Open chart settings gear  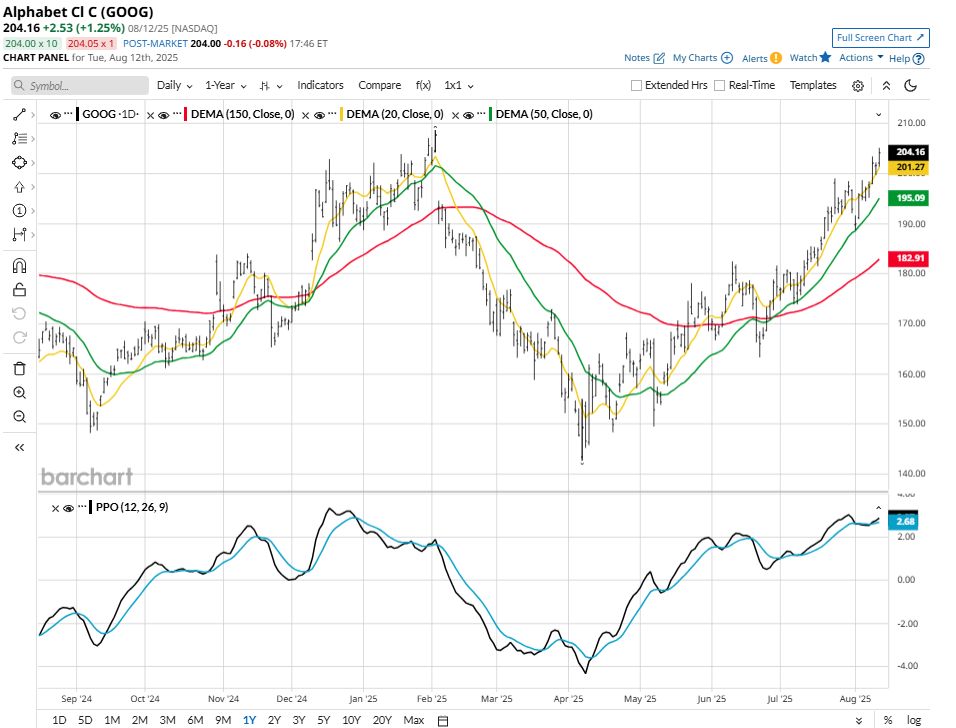click(x=858, y=86)
